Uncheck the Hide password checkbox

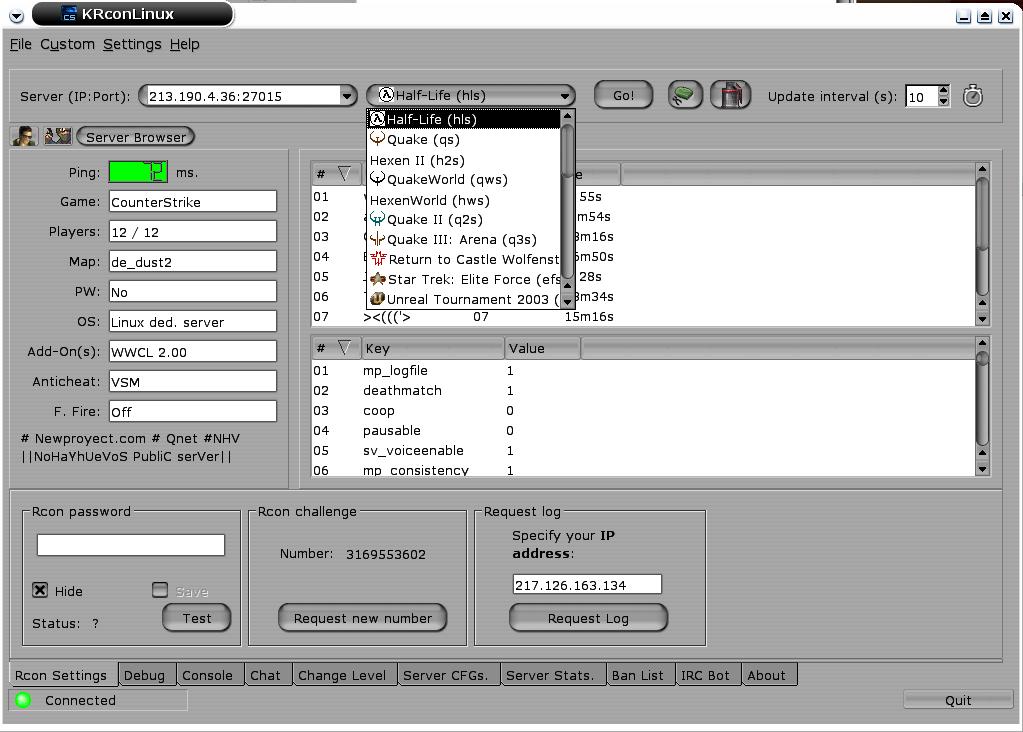(x=40, y=590)
